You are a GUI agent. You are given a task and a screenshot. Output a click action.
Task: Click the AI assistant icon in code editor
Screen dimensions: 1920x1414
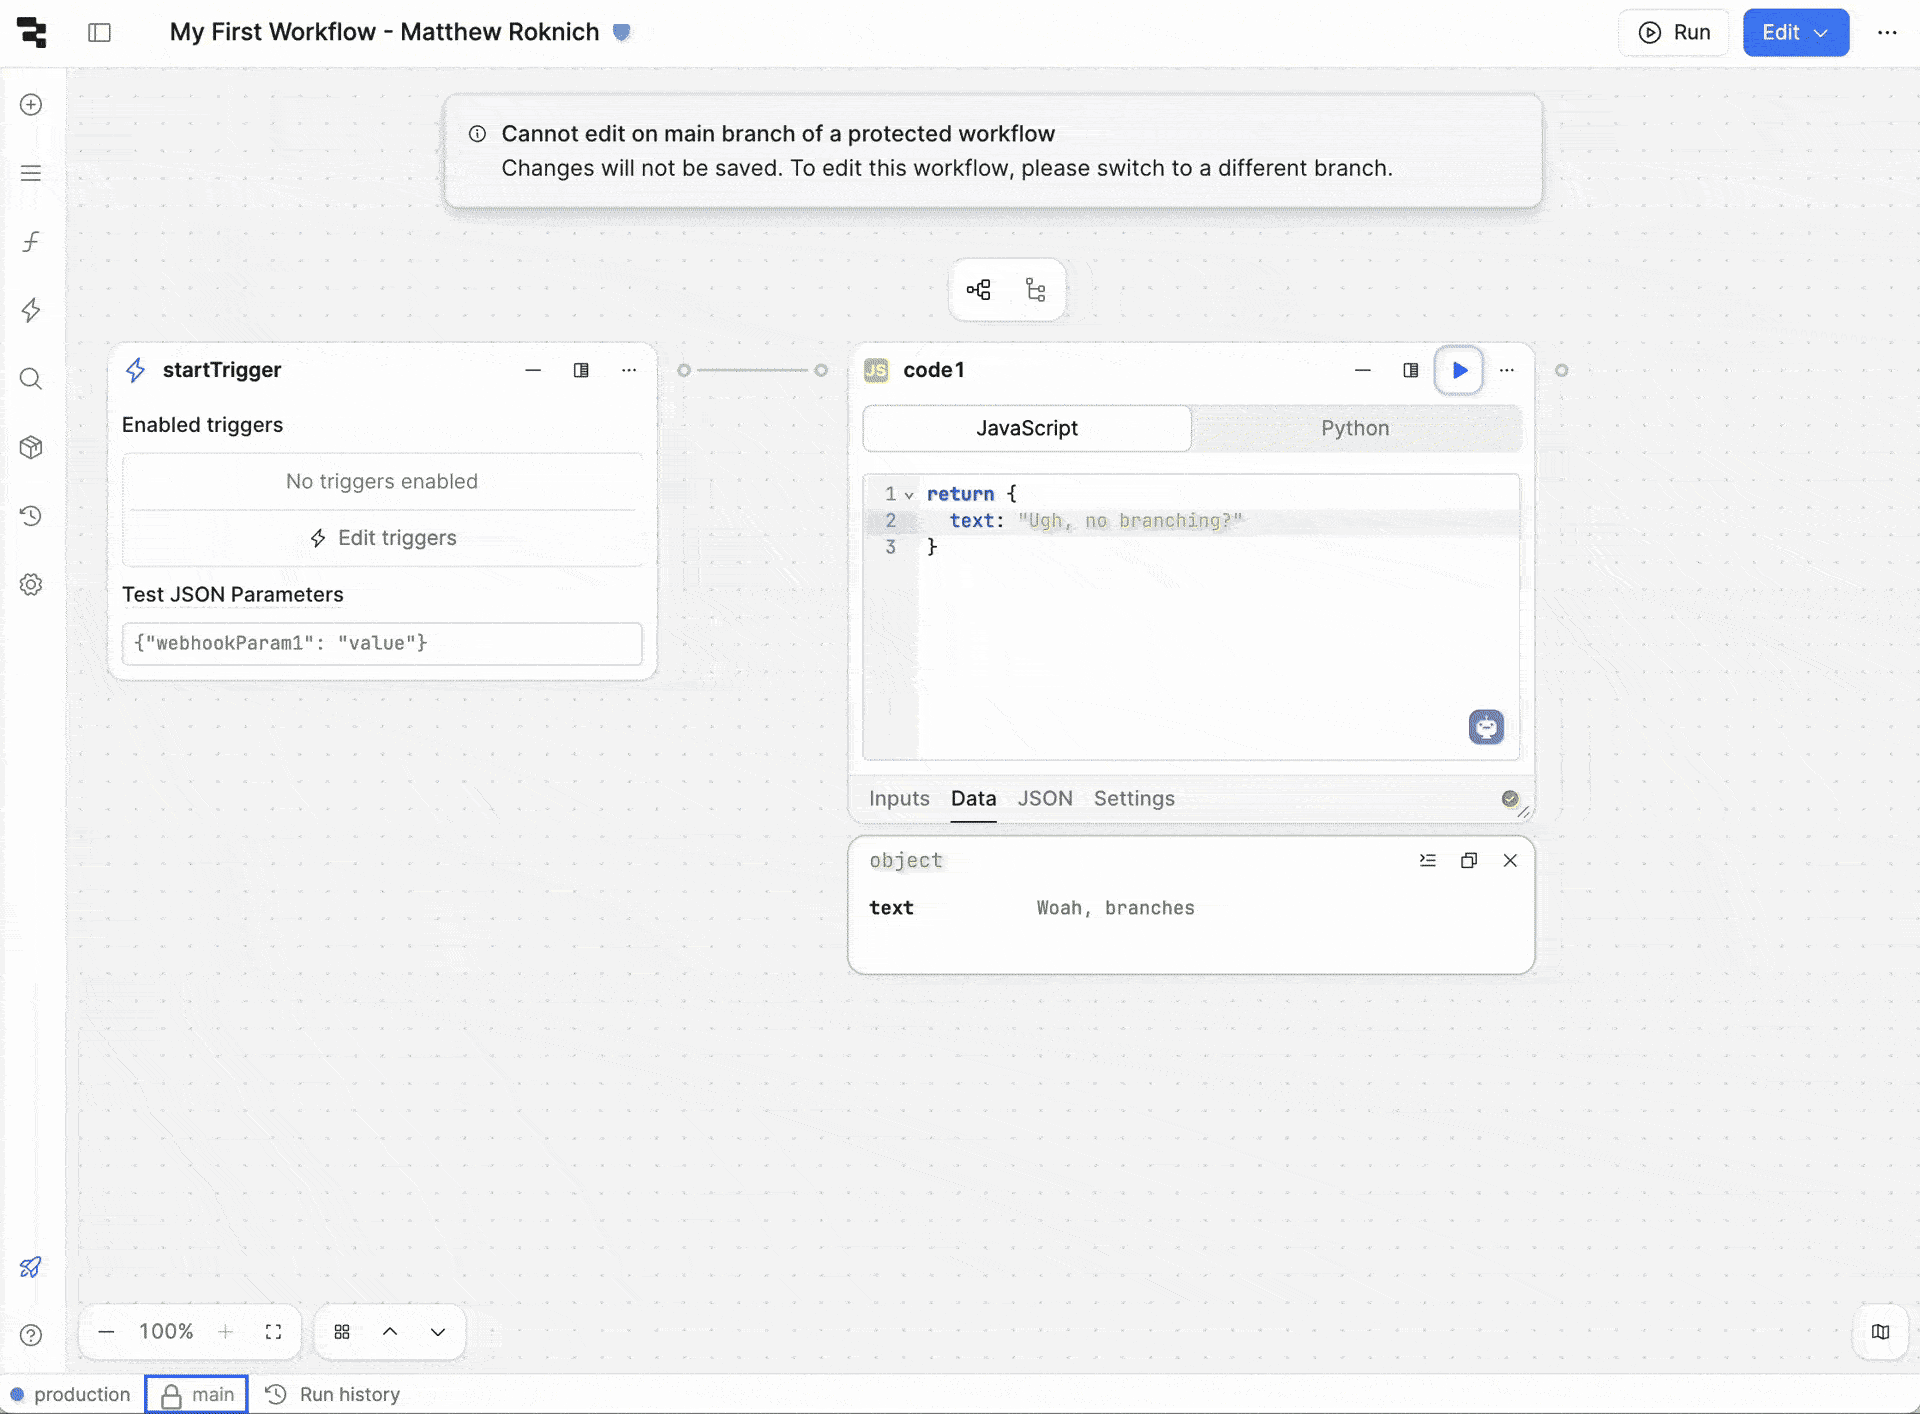click(x=1486, y=727)
